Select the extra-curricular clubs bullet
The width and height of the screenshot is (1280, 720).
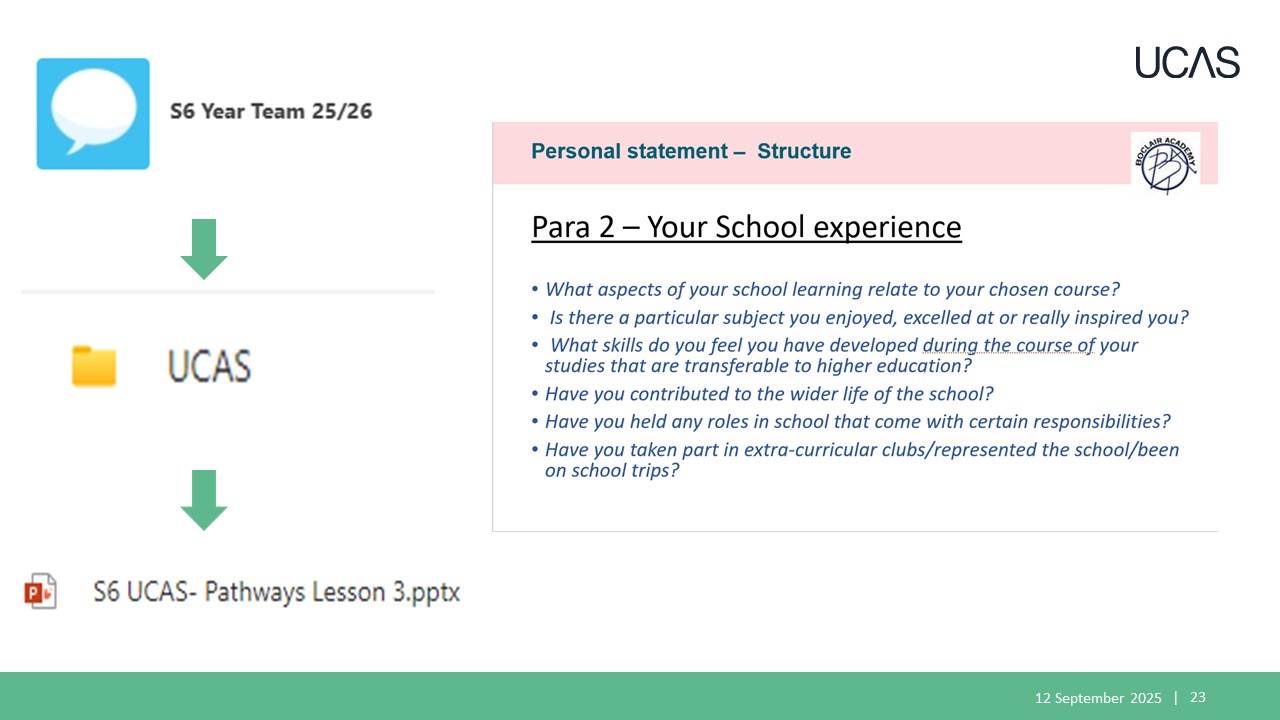click(855, 459)
